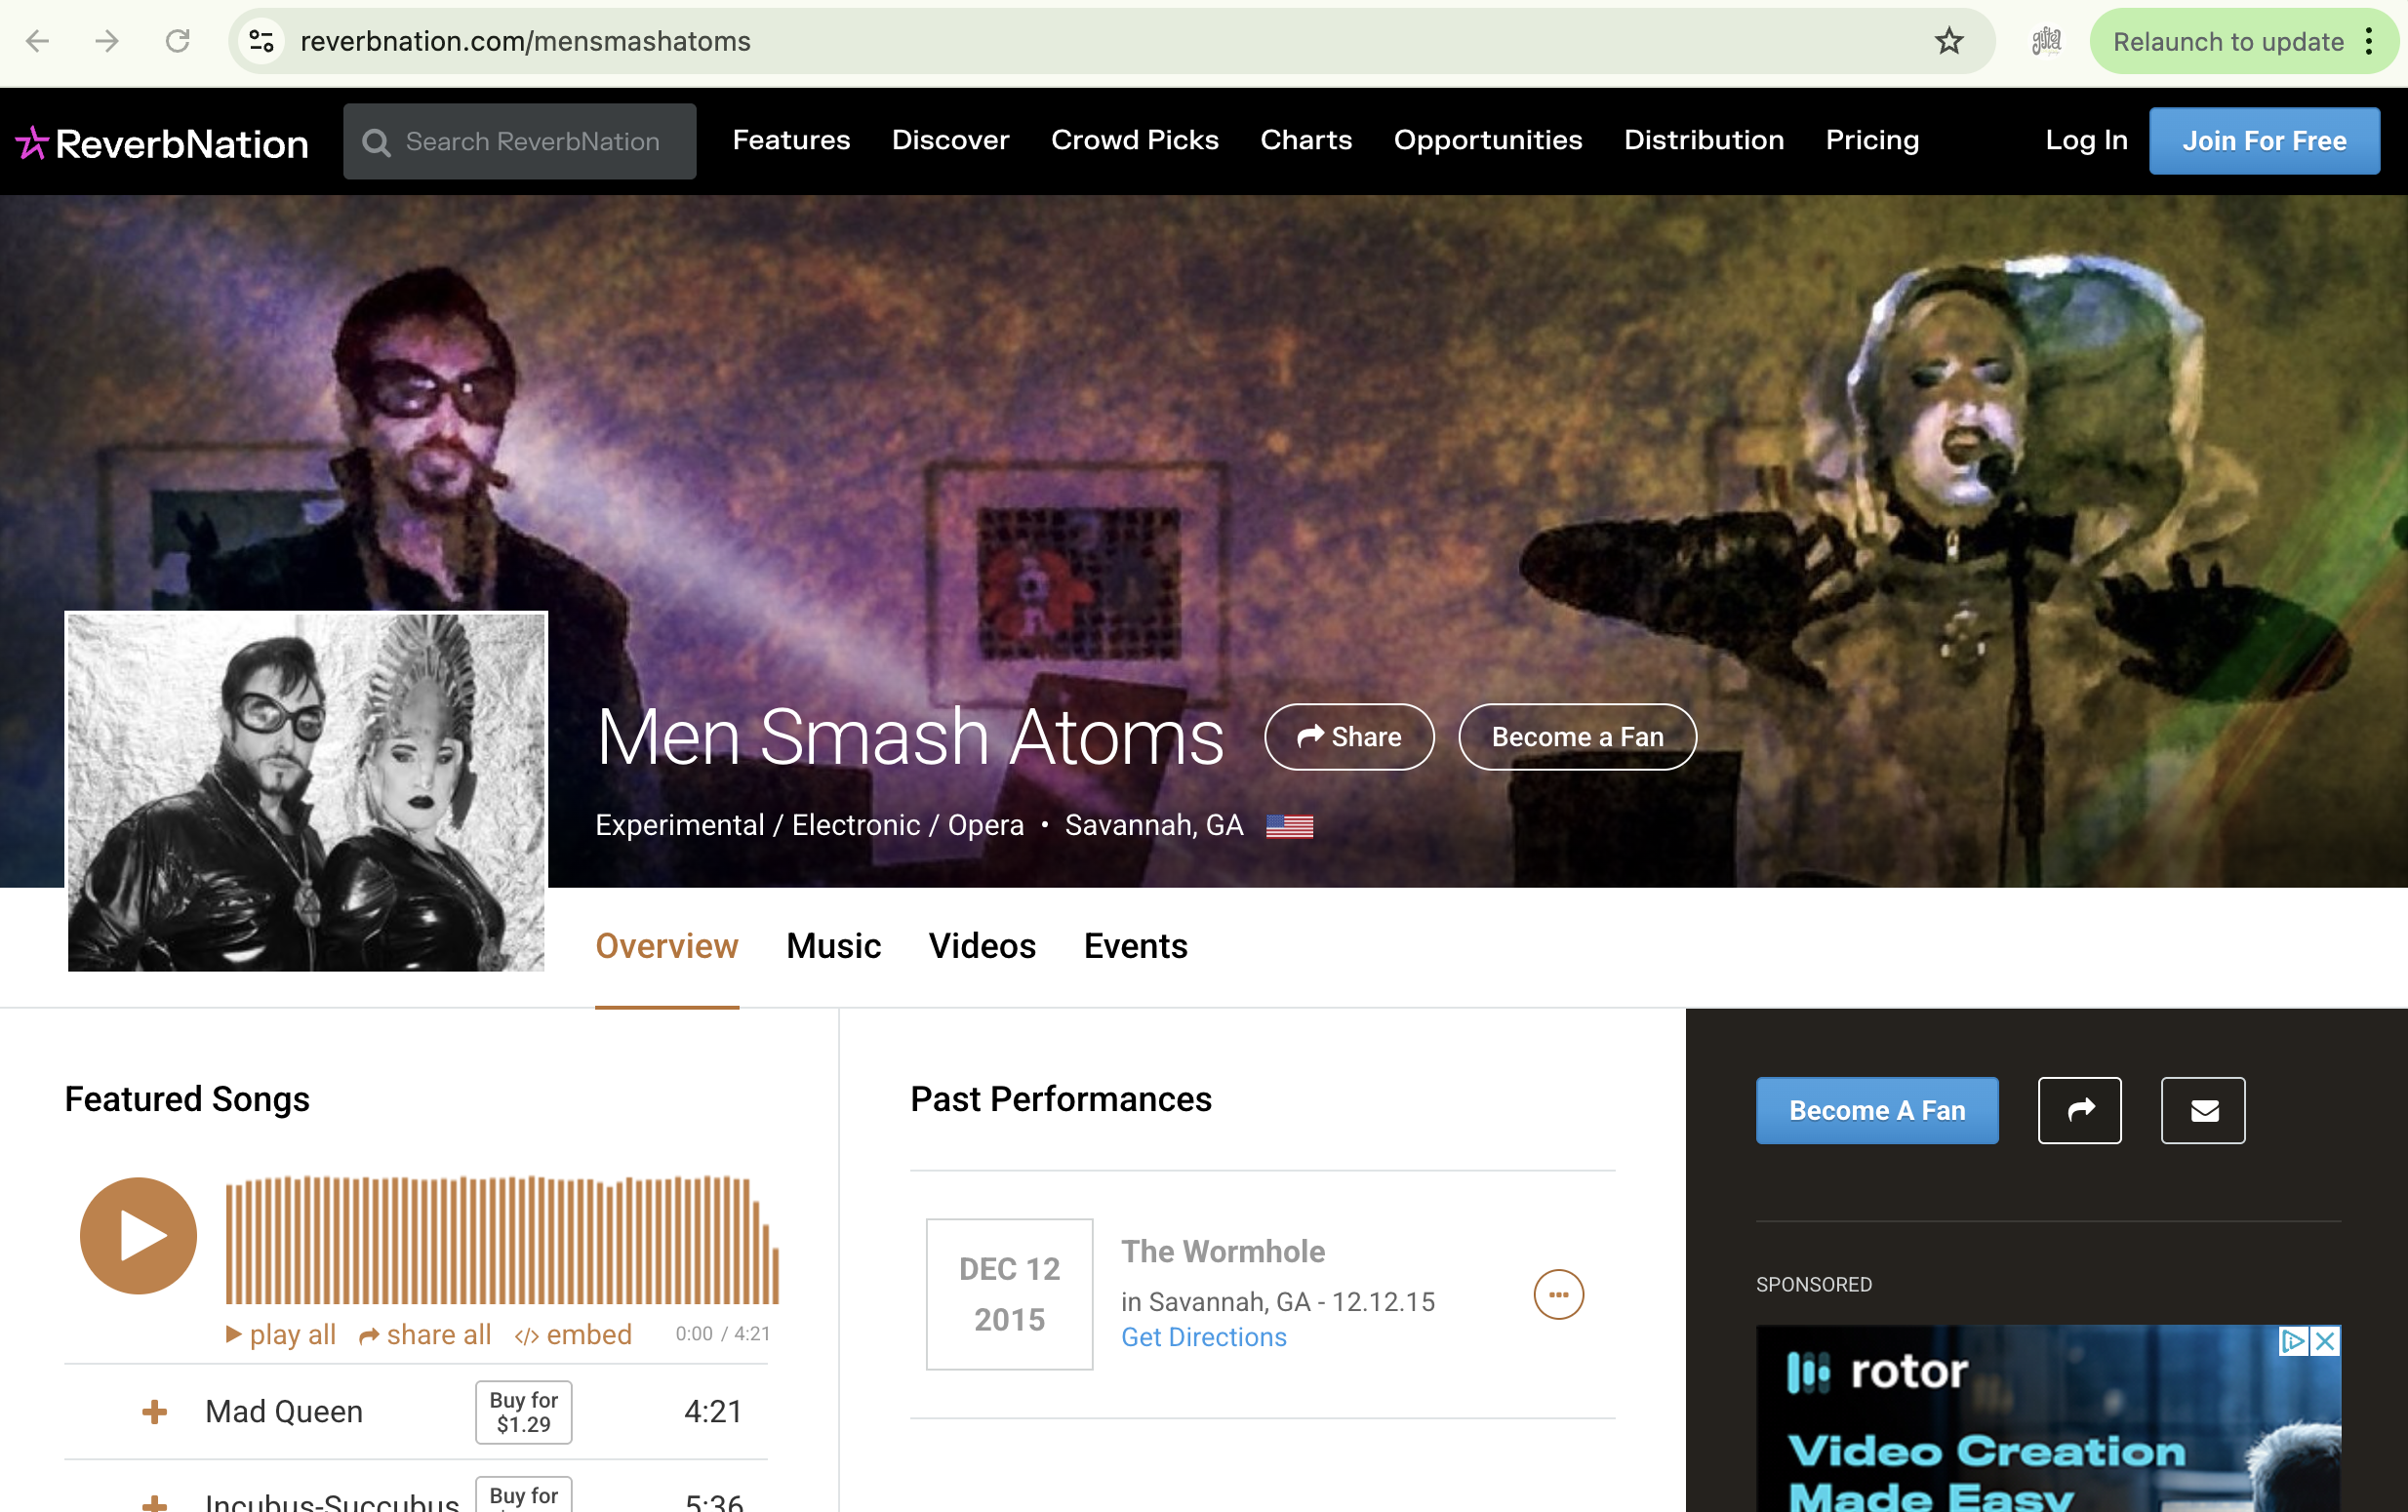Focus the Search ReverbNation field
The image size is (2408, 1512).
520,141
